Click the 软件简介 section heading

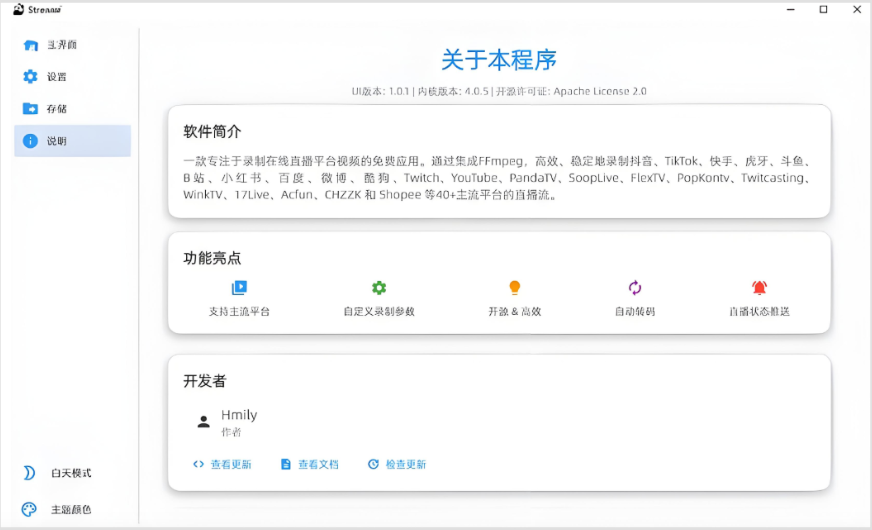(x=212, y=132)
